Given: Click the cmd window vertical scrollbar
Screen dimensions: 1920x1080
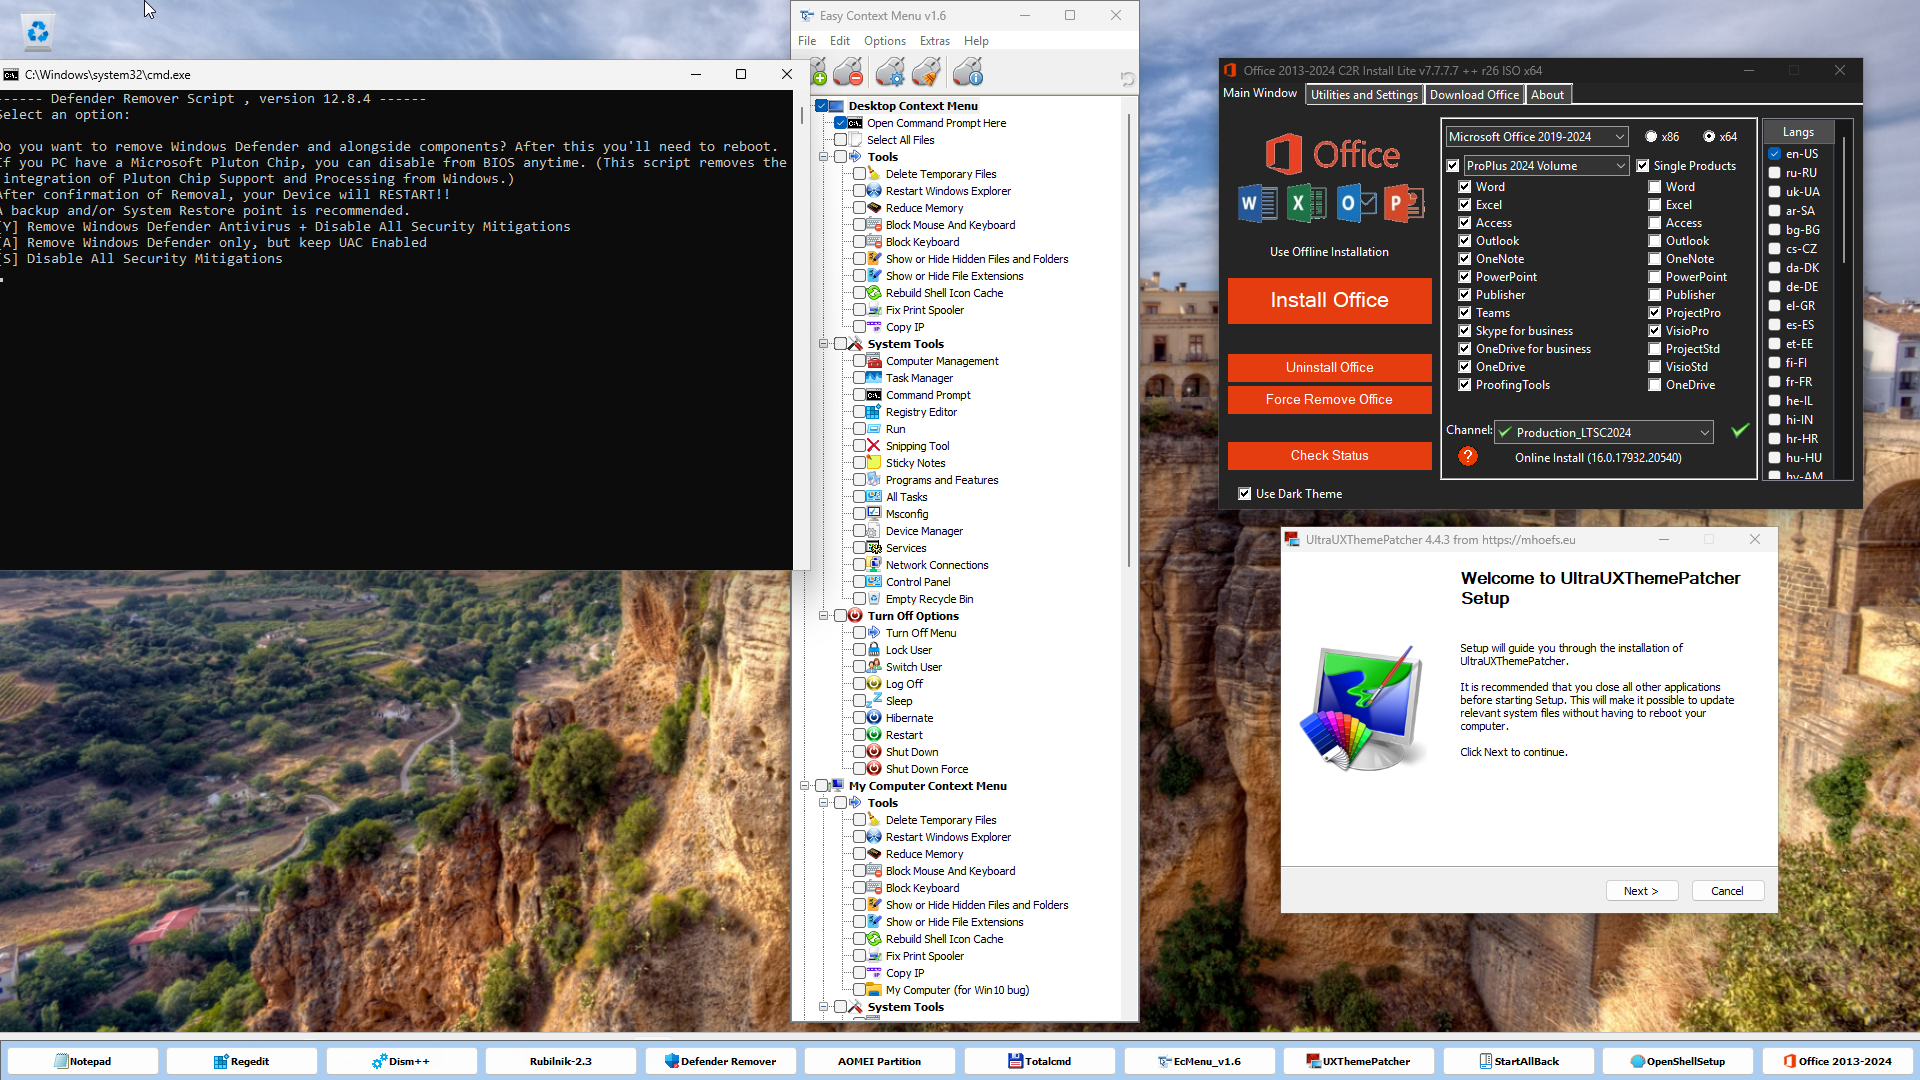Looking at the screenshot, I should click(801, 115).
